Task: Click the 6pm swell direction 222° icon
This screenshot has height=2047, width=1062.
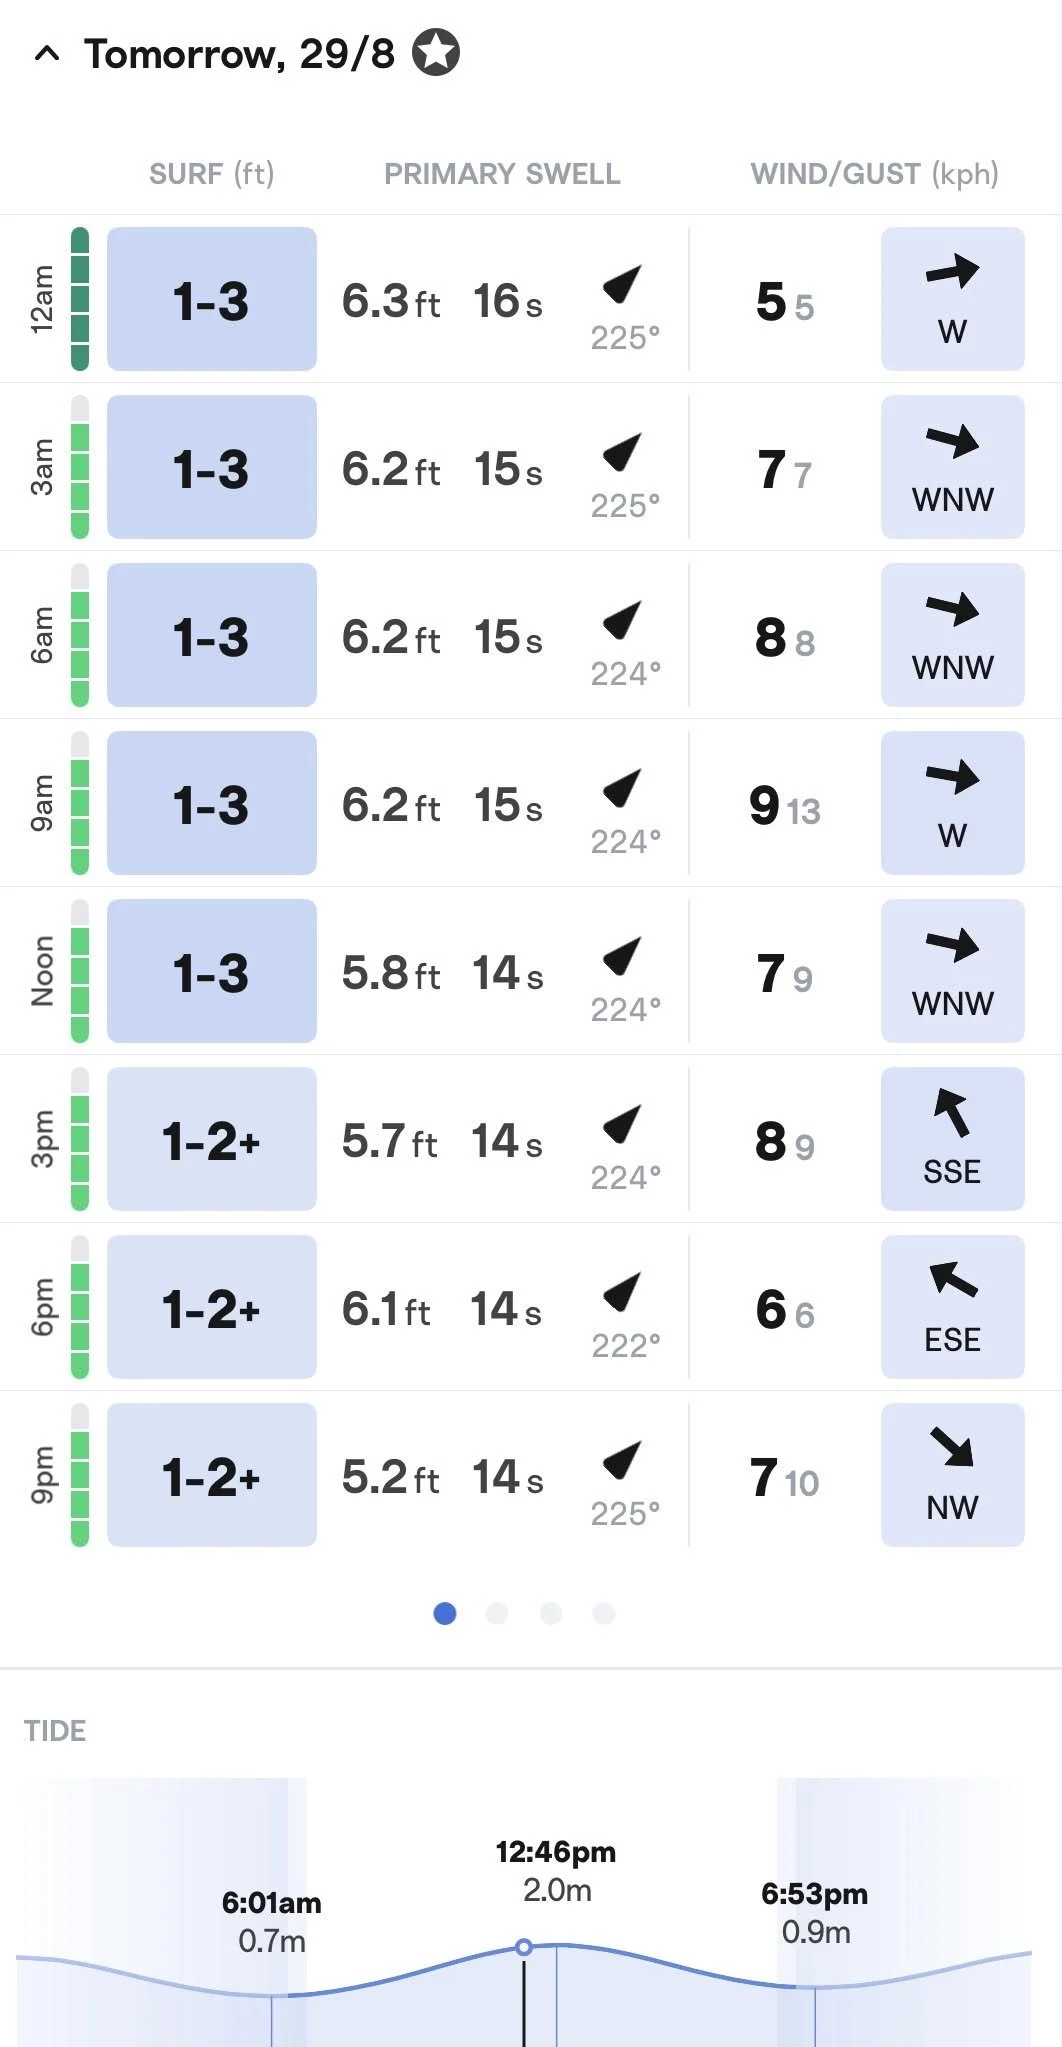Action: pyautogui.click(x=622, y=1293)
